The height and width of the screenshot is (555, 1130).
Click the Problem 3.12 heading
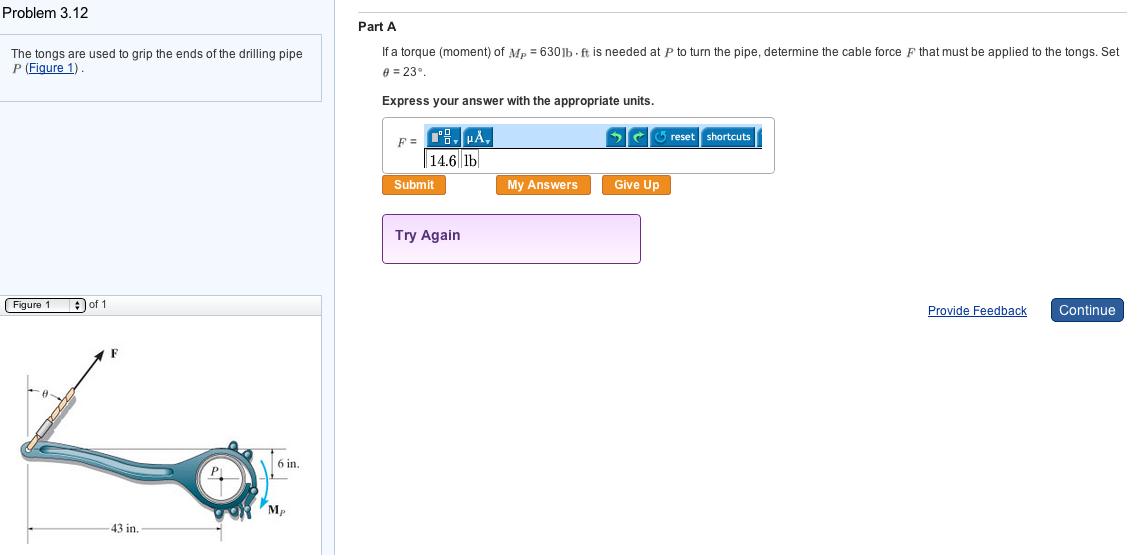click(x=45, y=13)
